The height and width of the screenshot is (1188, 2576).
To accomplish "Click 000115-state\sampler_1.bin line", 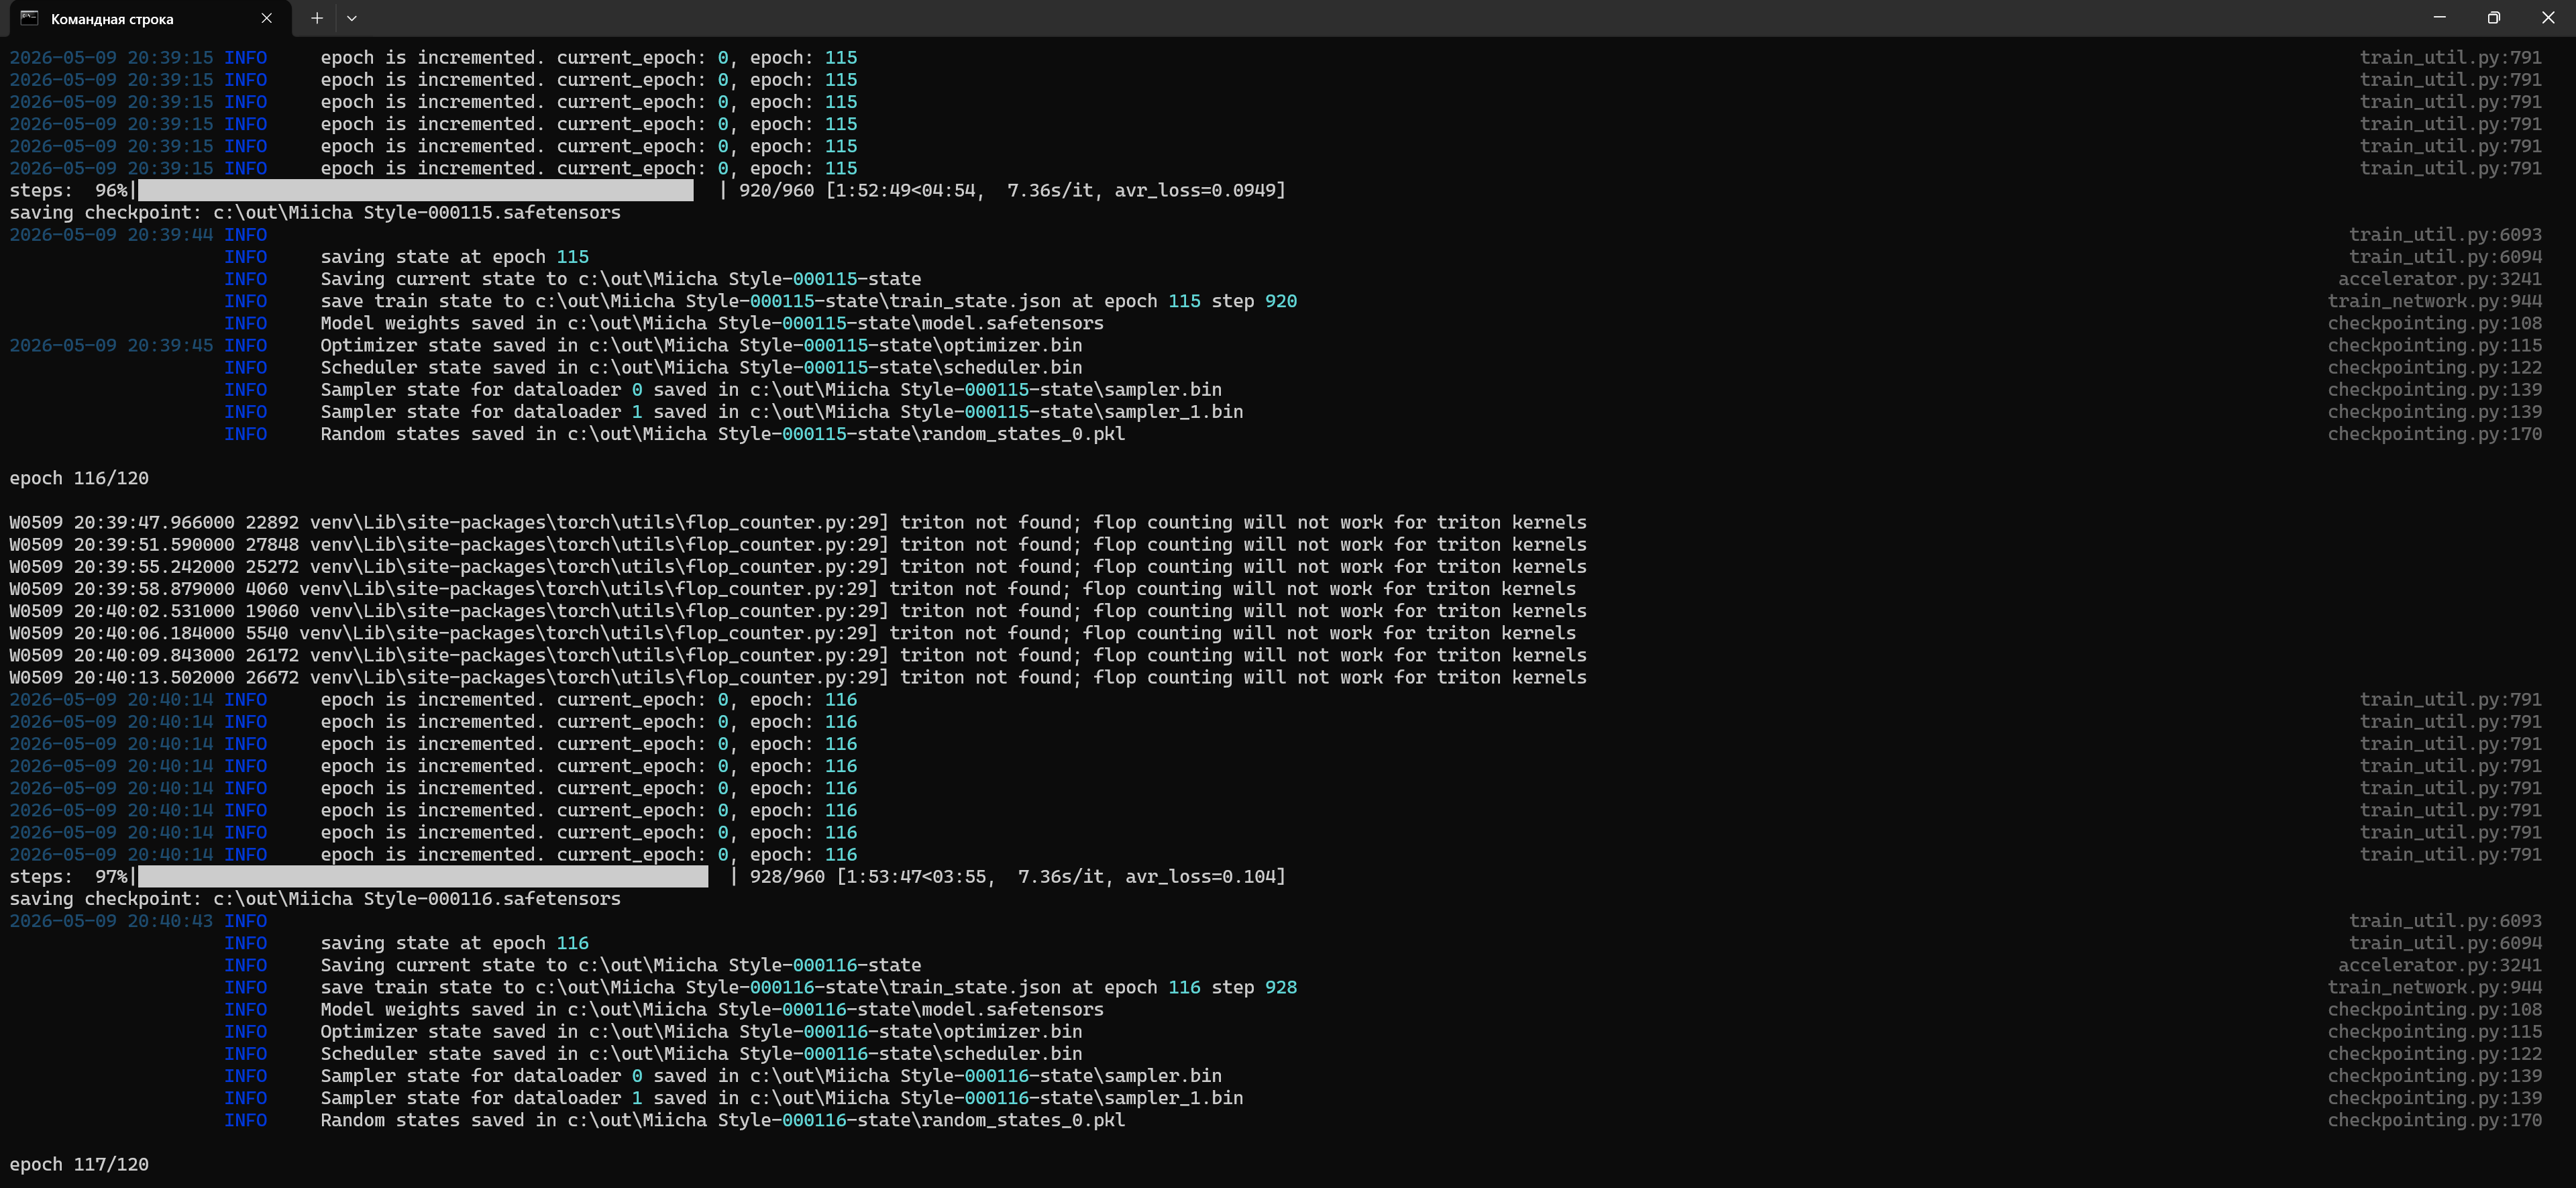I will tap(782, 412).
